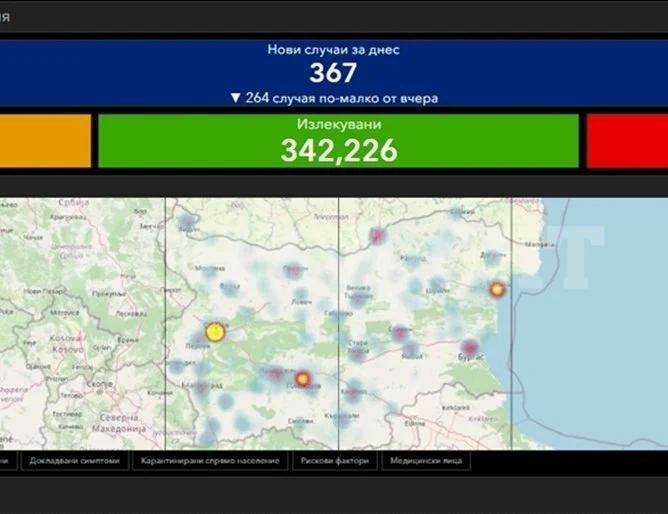668x514 pixels.
Task: Click the Vidin hotspot in northwest Bulgaria
Action: [x=187, y=221]
